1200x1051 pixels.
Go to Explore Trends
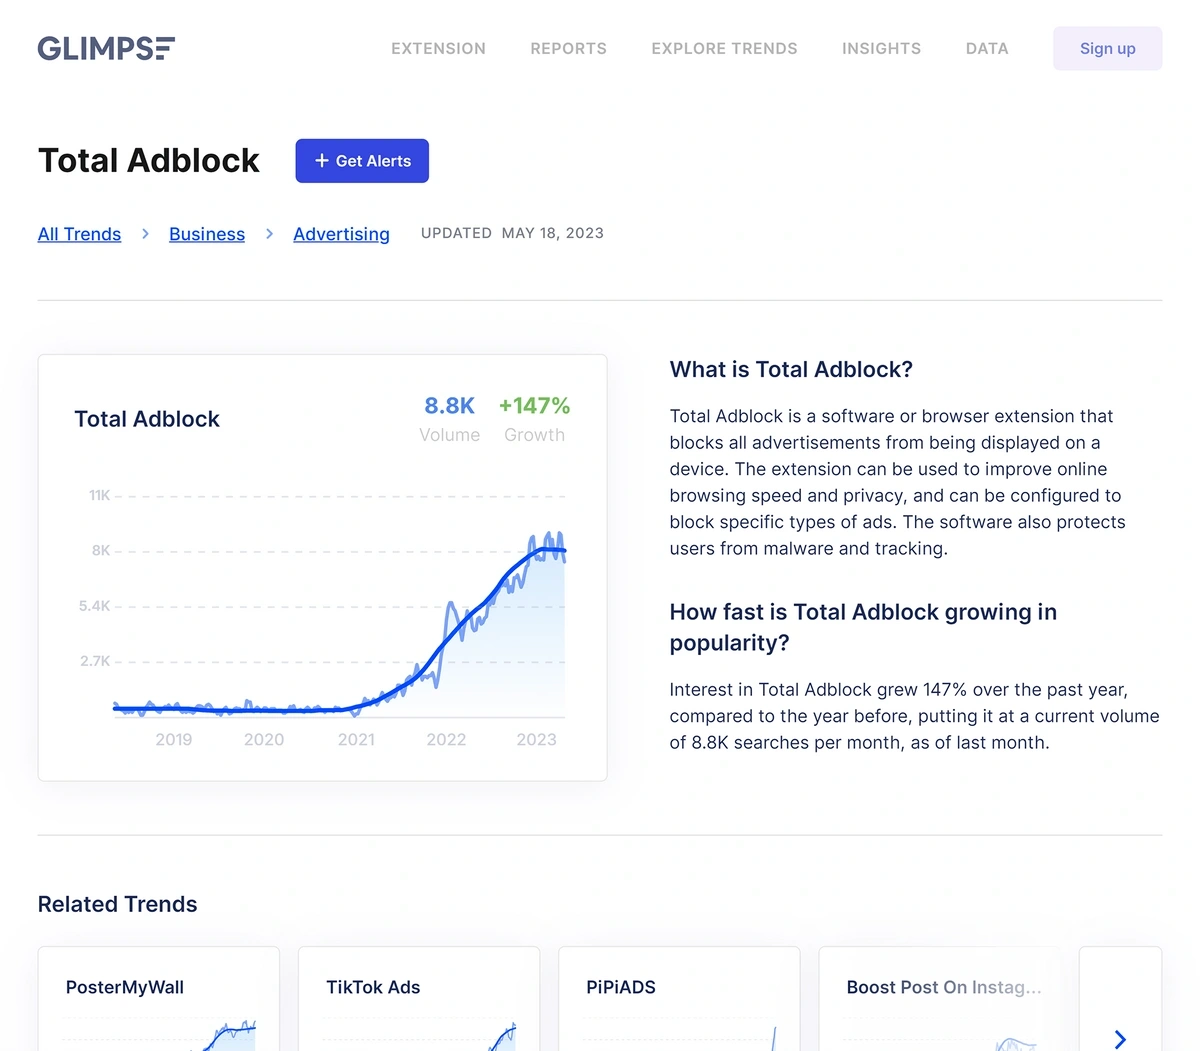pos(724,48)
